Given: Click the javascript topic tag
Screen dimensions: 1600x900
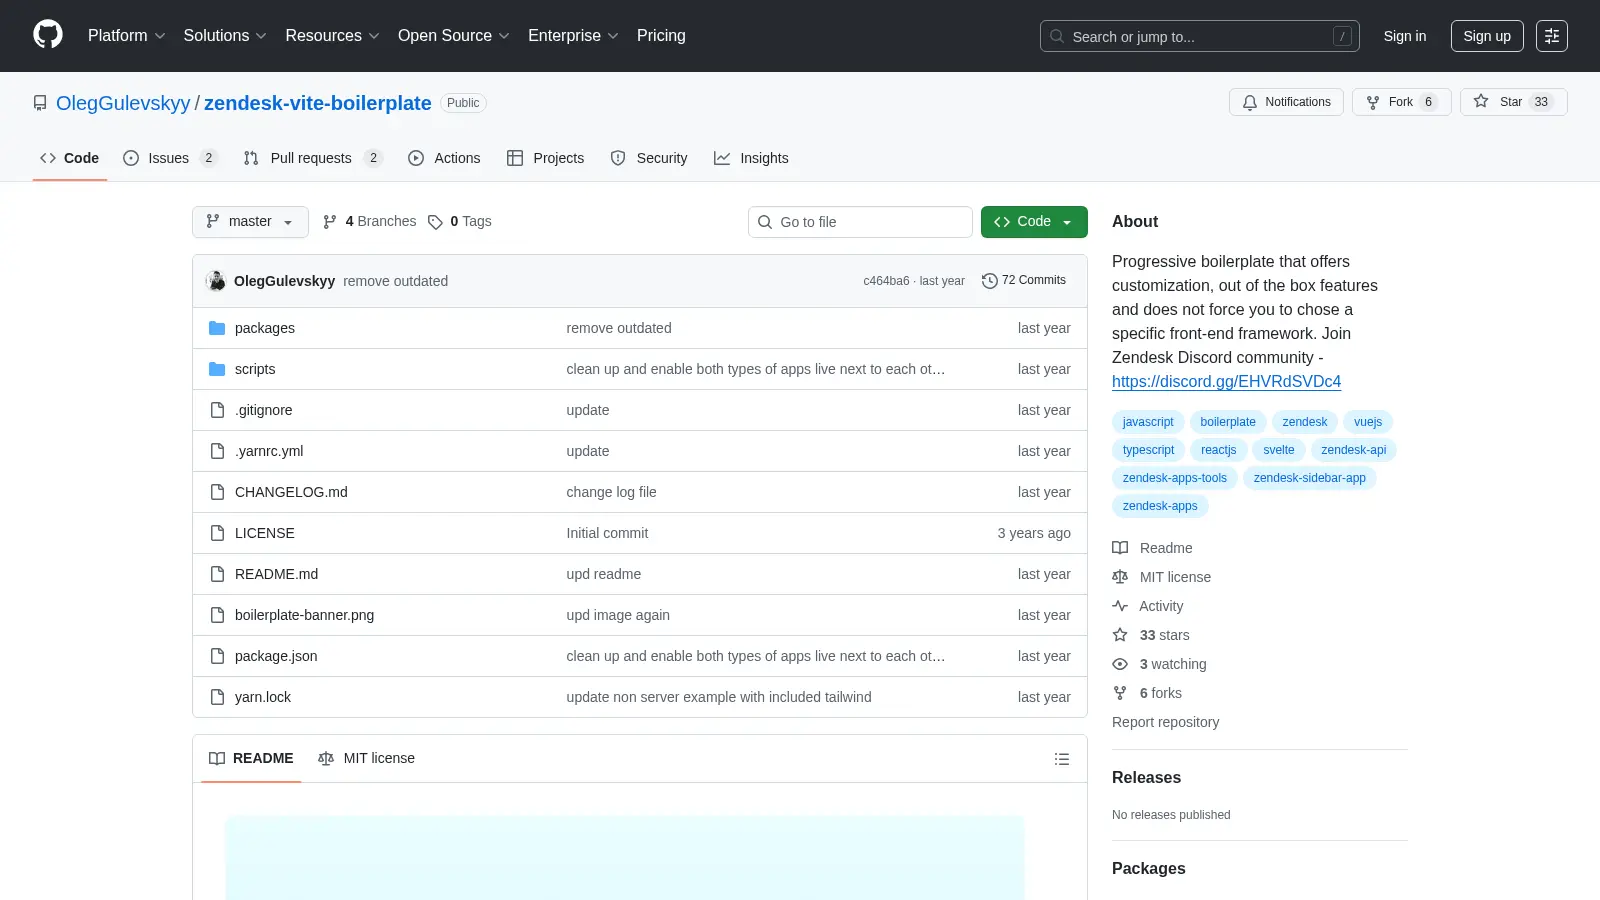Looking at the screenshot, I should click(1148, 422).
